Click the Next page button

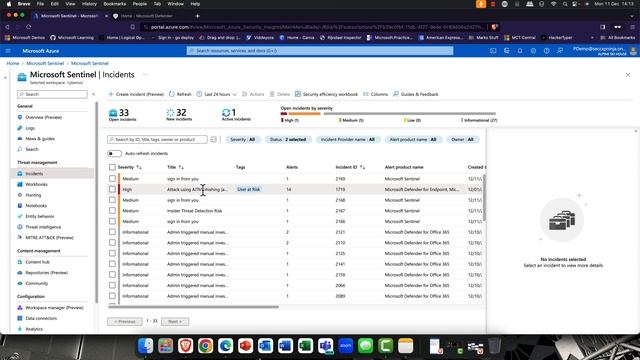pyautogui.click(x=175, y=322)
